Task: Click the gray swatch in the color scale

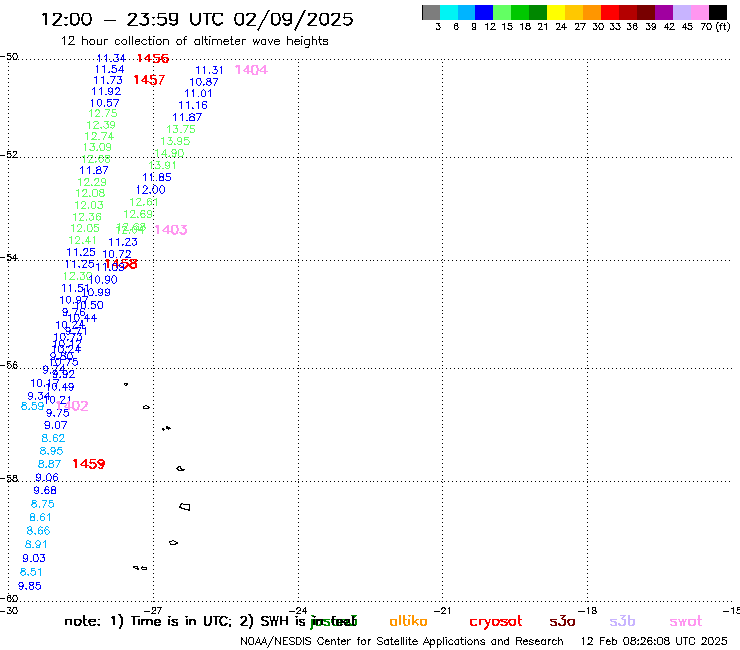Action: click(431, 12)
